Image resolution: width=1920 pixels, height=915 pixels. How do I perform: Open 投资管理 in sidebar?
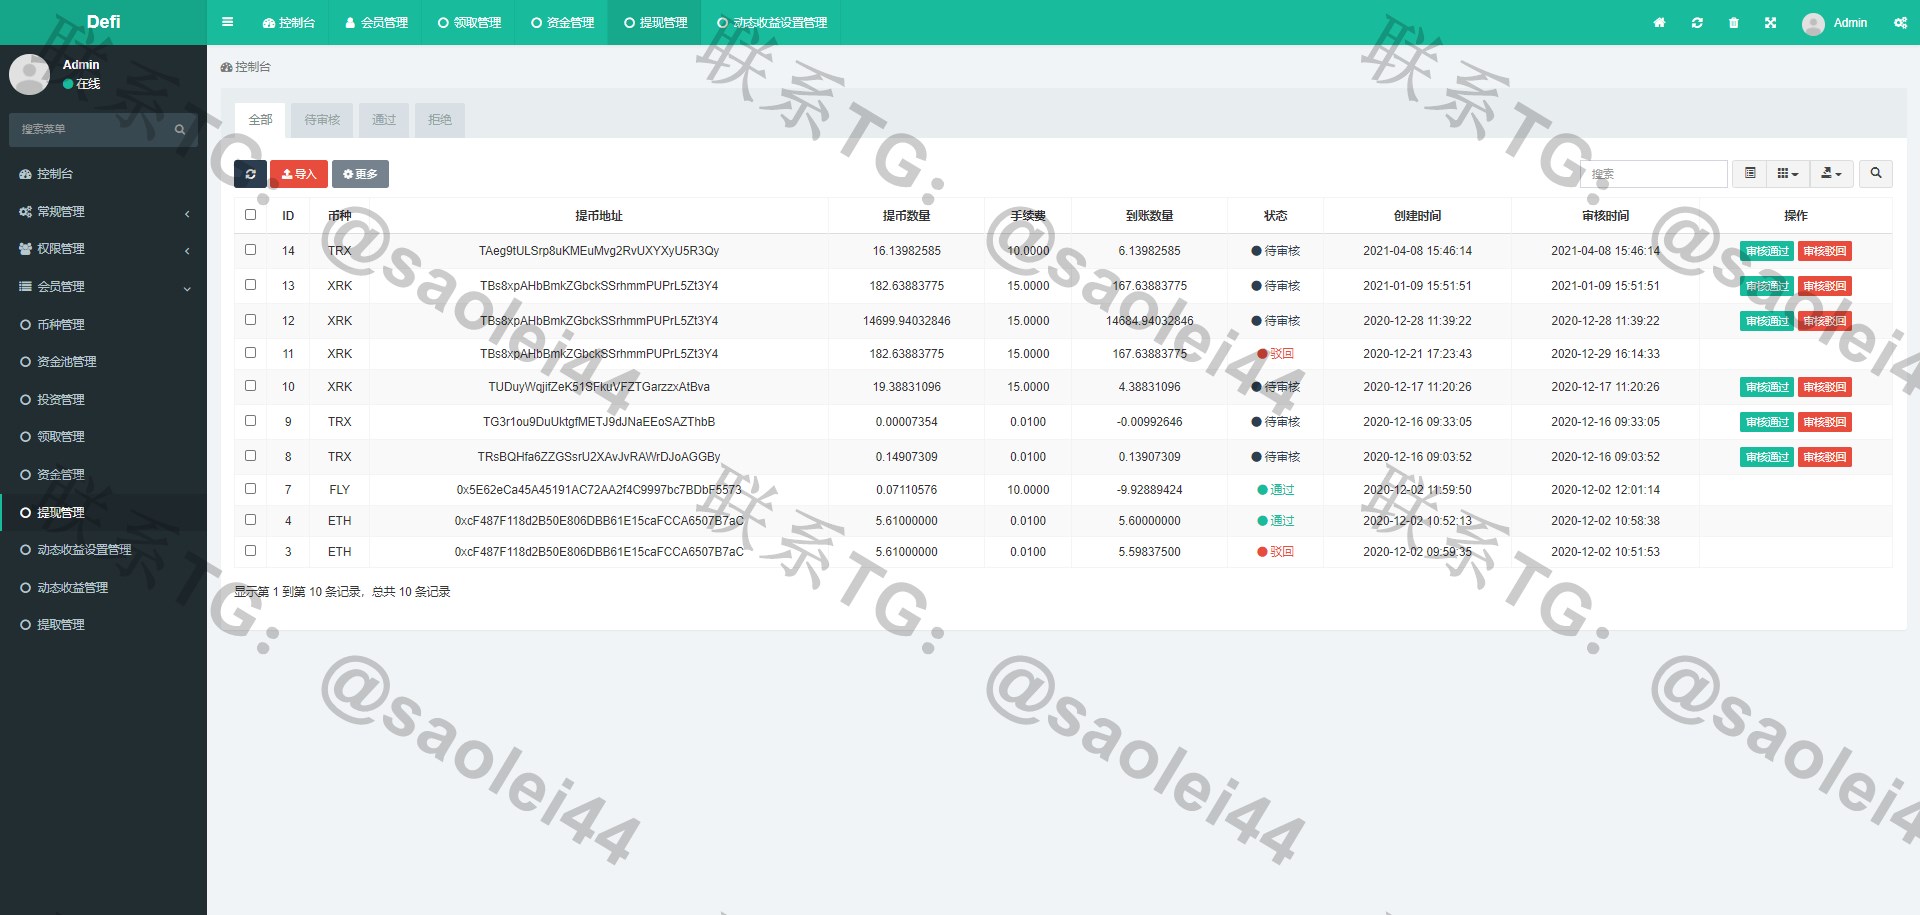(103, 399)
